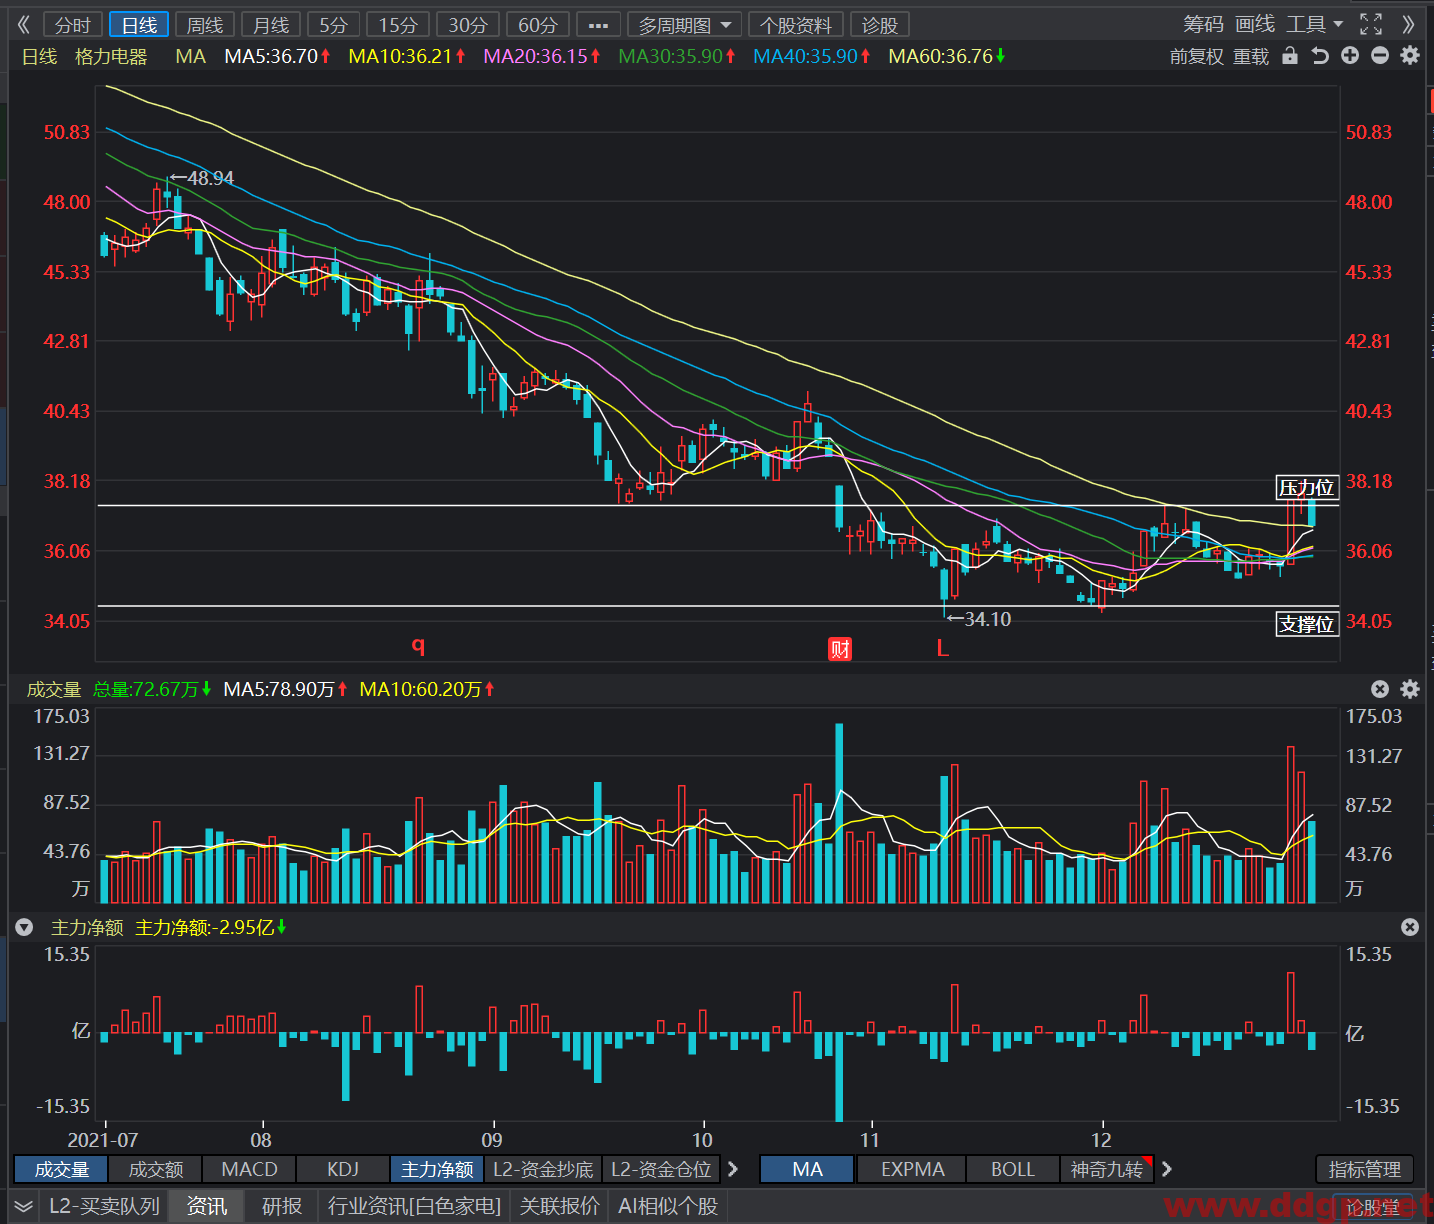Select the 60分 period
The width and height of the screenshot is (1434, 1224).
[538, 25]
